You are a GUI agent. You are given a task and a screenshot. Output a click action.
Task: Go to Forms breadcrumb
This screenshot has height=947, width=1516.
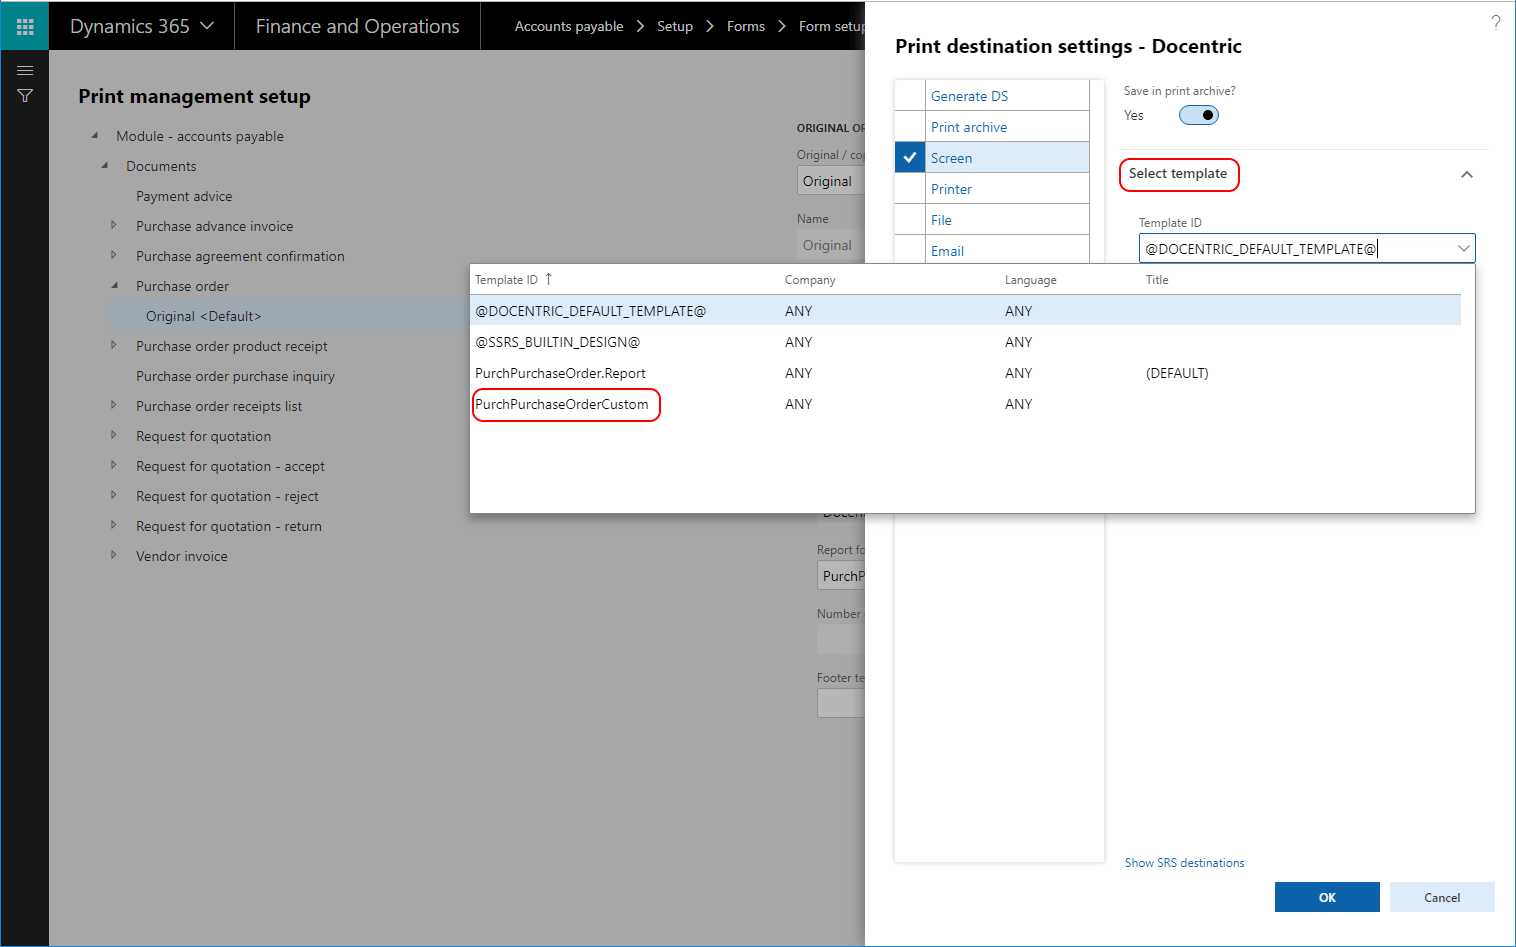coord(746,26)
